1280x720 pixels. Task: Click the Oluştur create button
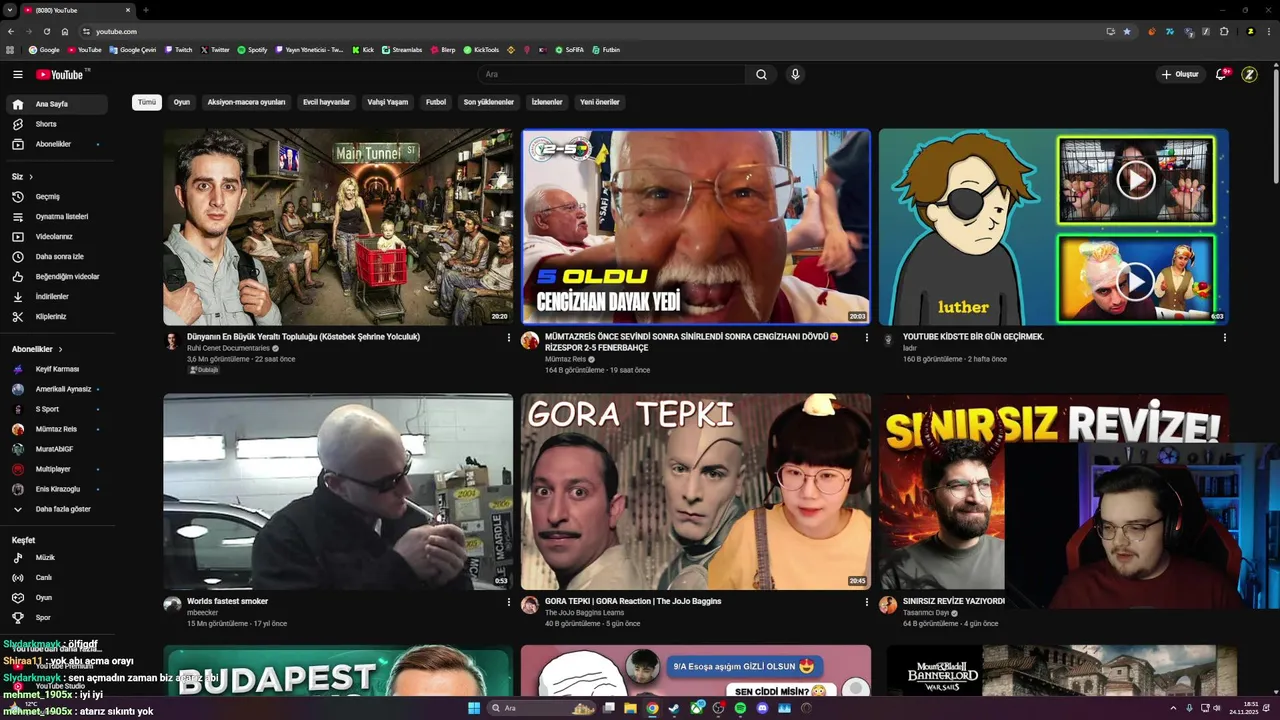(x=1180, y=74)
